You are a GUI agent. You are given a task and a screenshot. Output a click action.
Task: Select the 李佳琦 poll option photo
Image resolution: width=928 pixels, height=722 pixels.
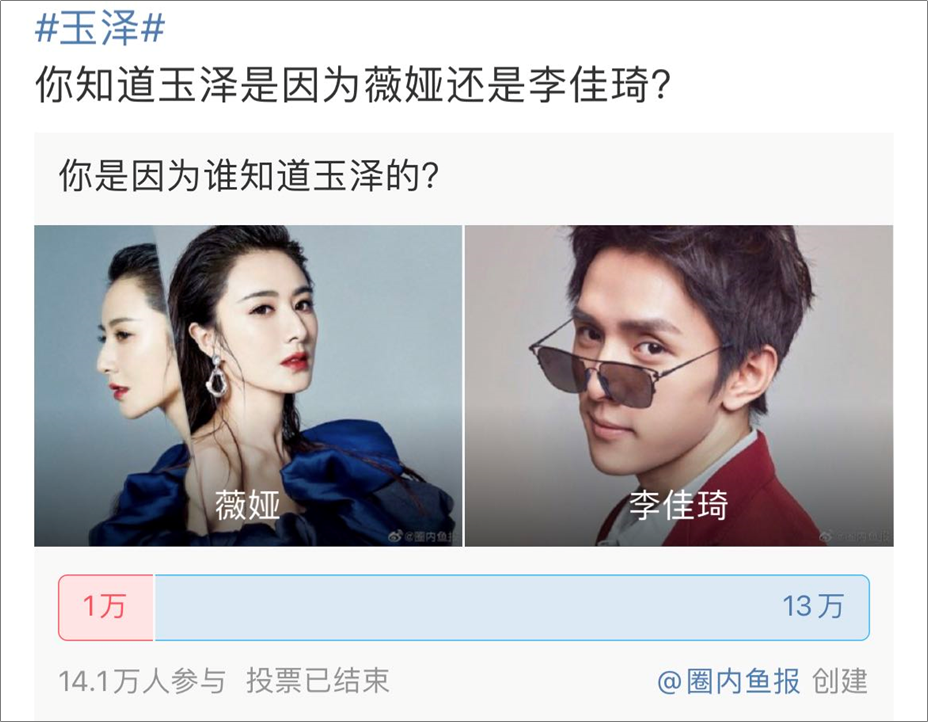click(679, 385)
